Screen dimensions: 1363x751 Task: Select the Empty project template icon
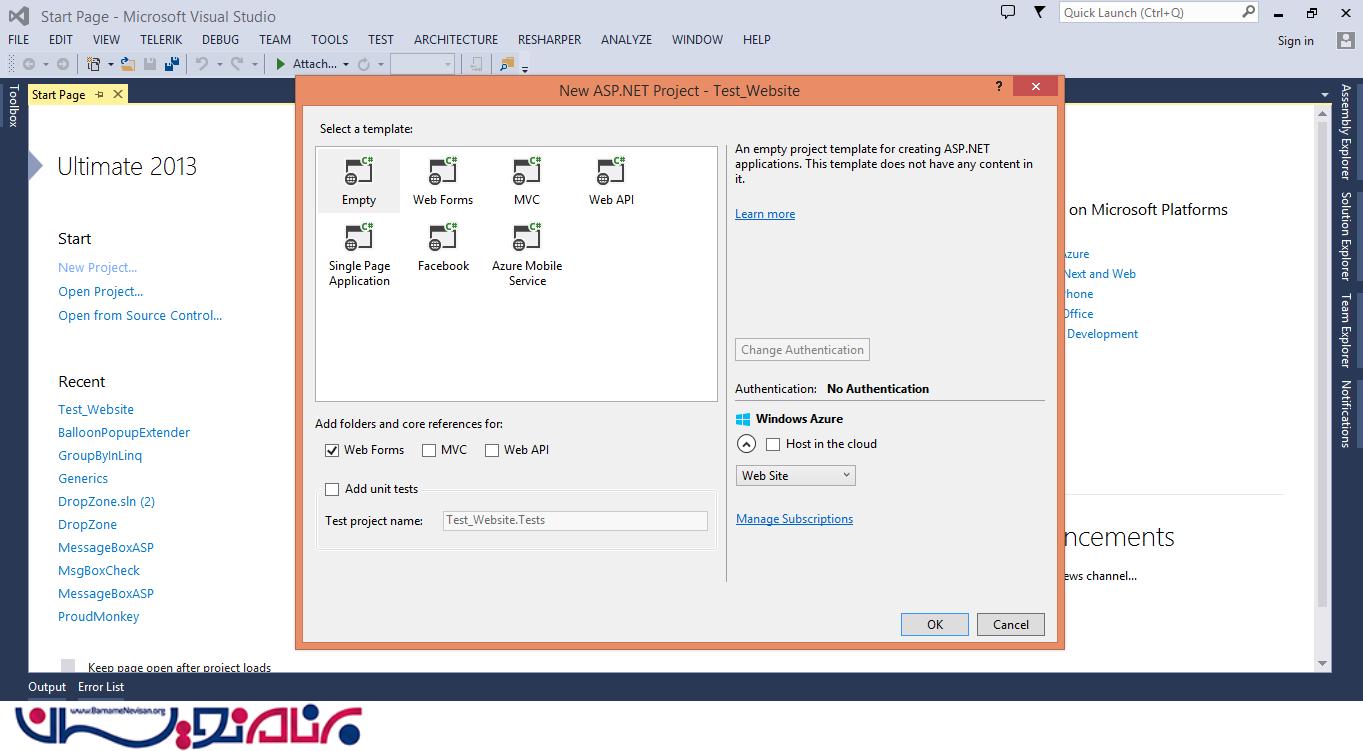[358, 172]
